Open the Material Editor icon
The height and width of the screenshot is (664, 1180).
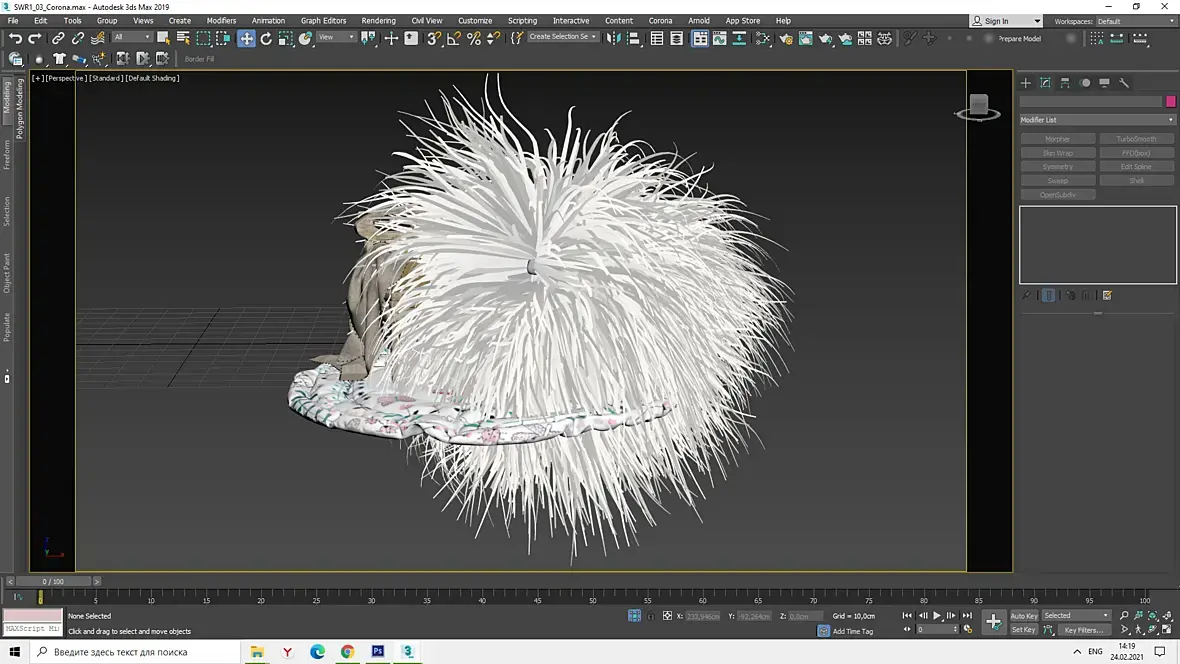coord(764,38)
